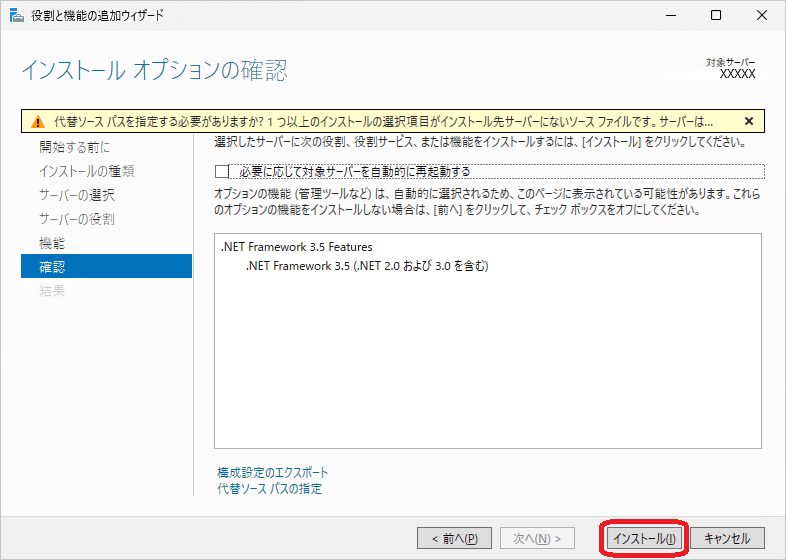This screenshot has width=786, height=560.
Task: Select the .NET Framework 3.5 (.NET 2.0 および 3.0 を含む) entry
Action: [x=366, y=266]
